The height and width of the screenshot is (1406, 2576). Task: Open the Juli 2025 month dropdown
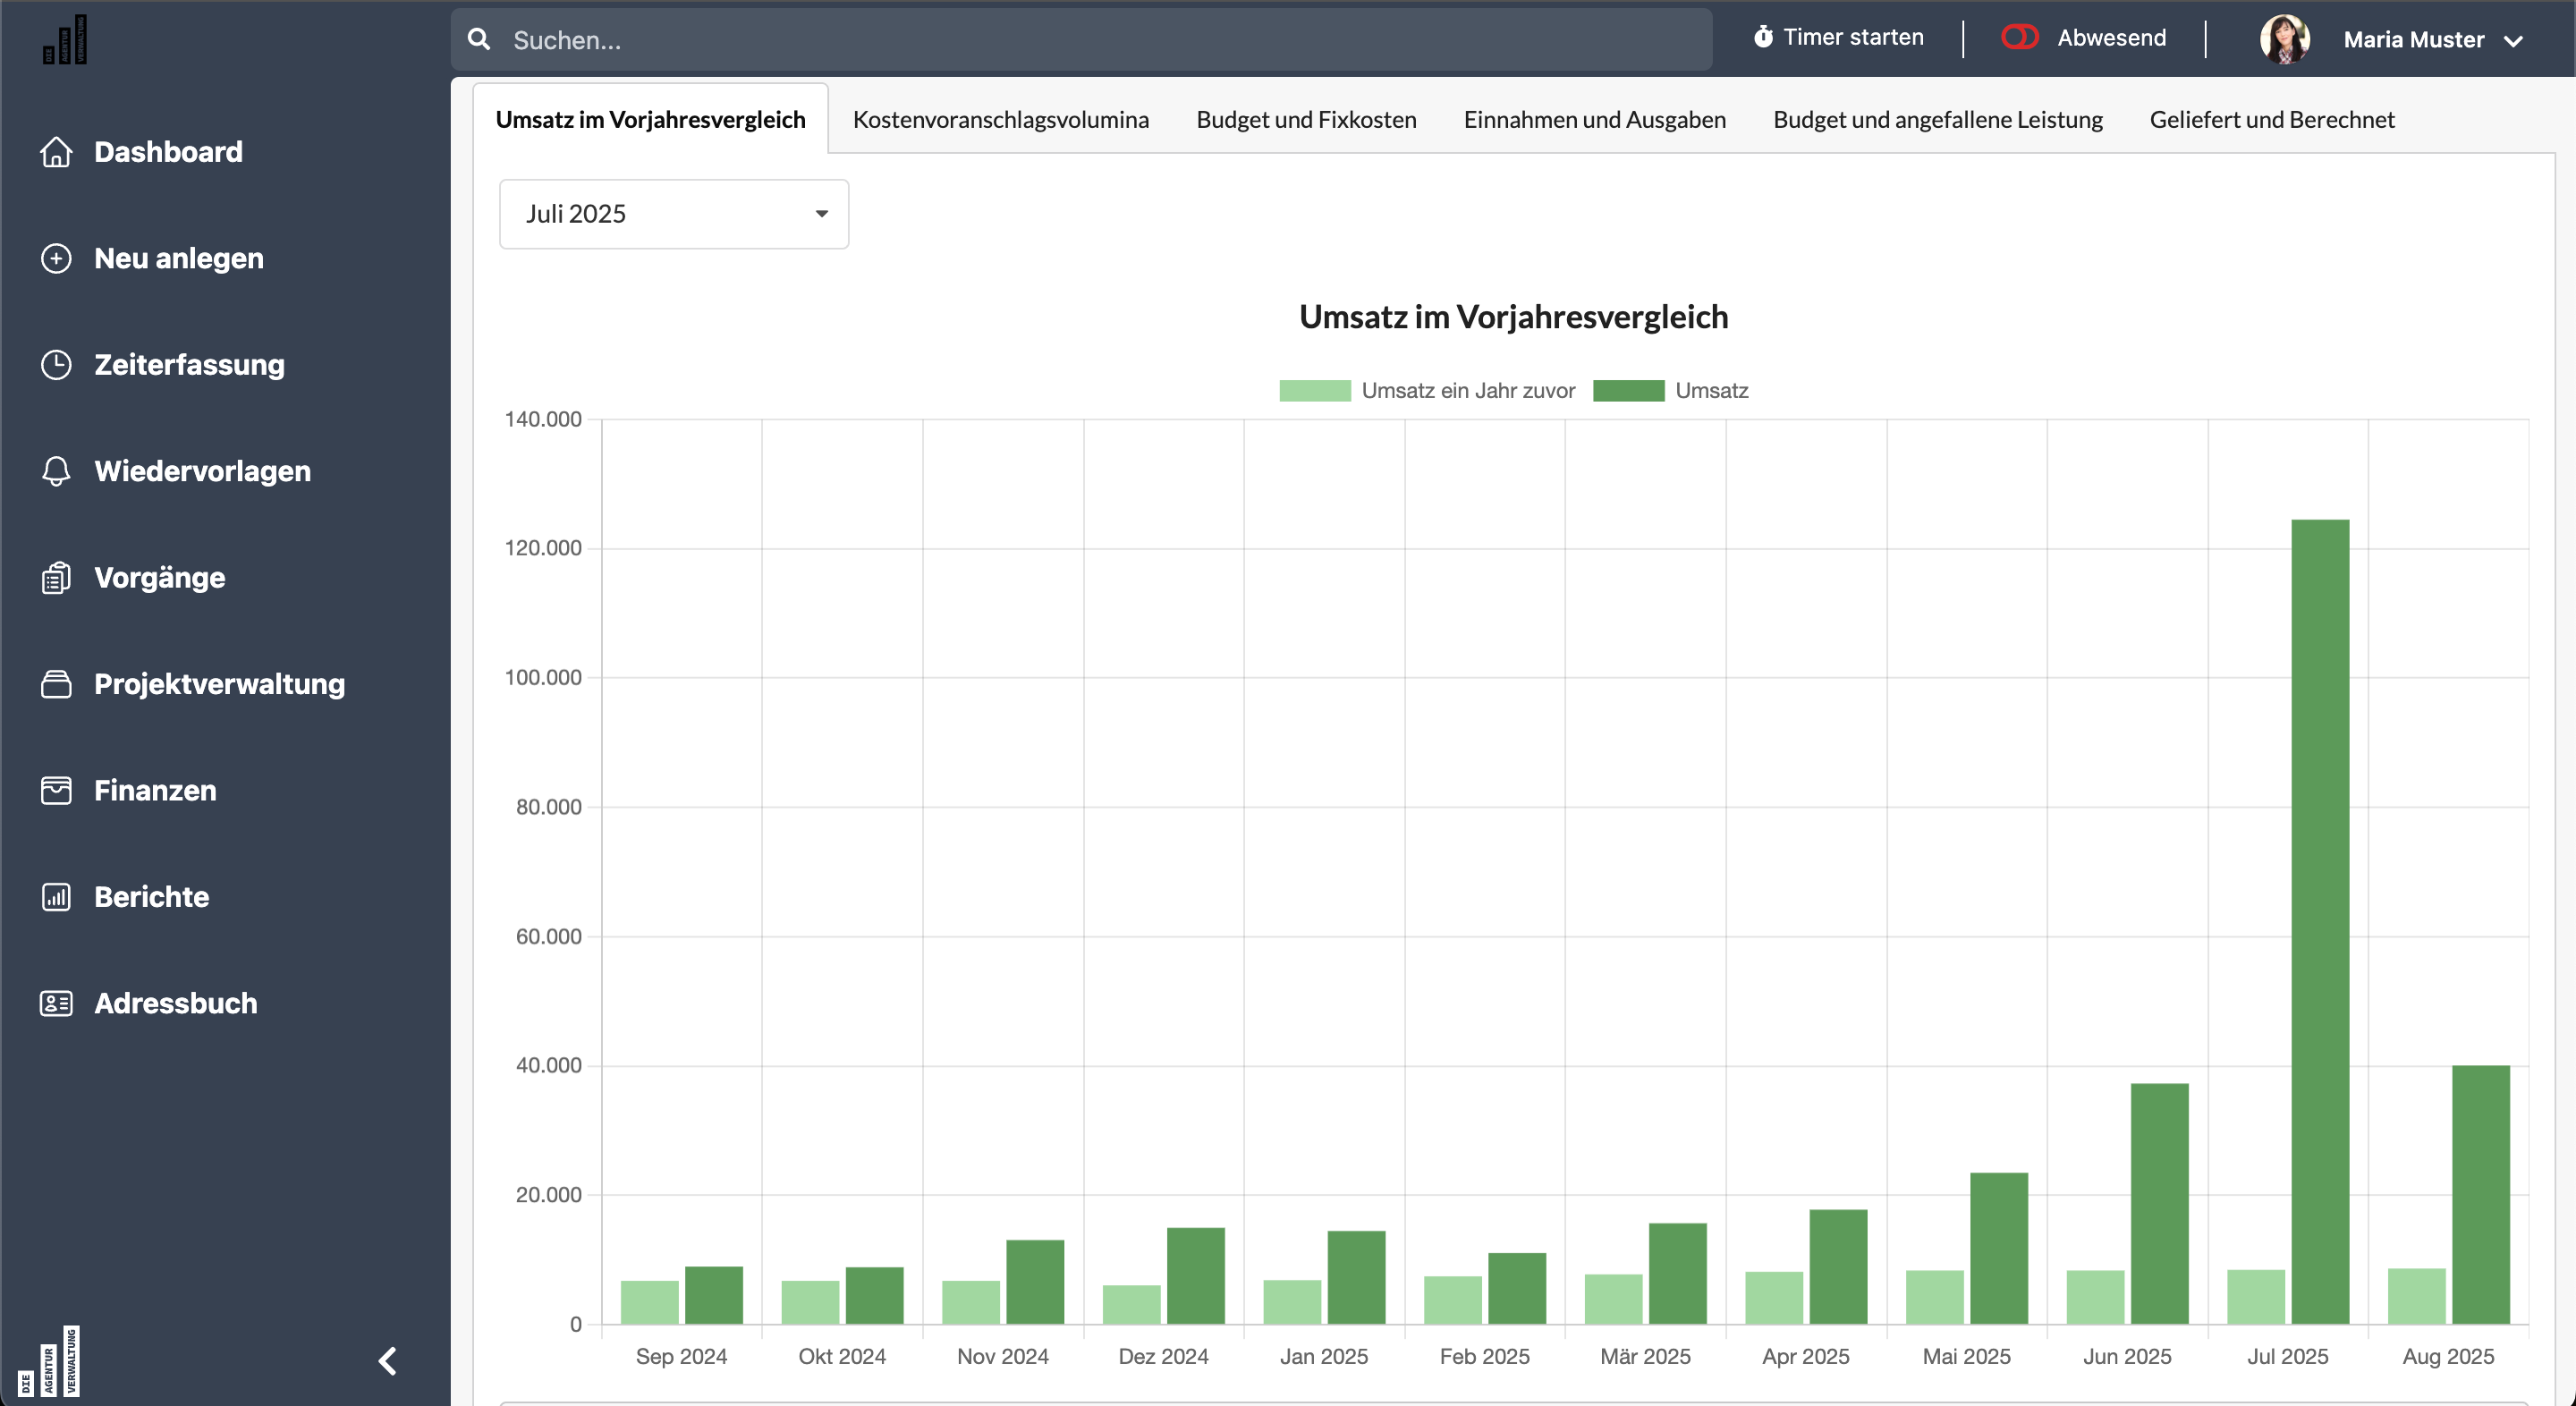(x=674, y=214)
